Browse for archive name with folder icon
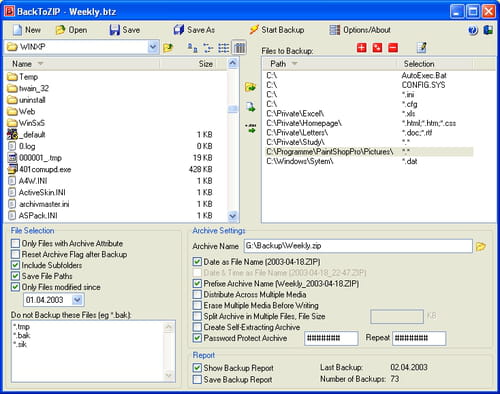The image size is (500, 394). (481, 246)
